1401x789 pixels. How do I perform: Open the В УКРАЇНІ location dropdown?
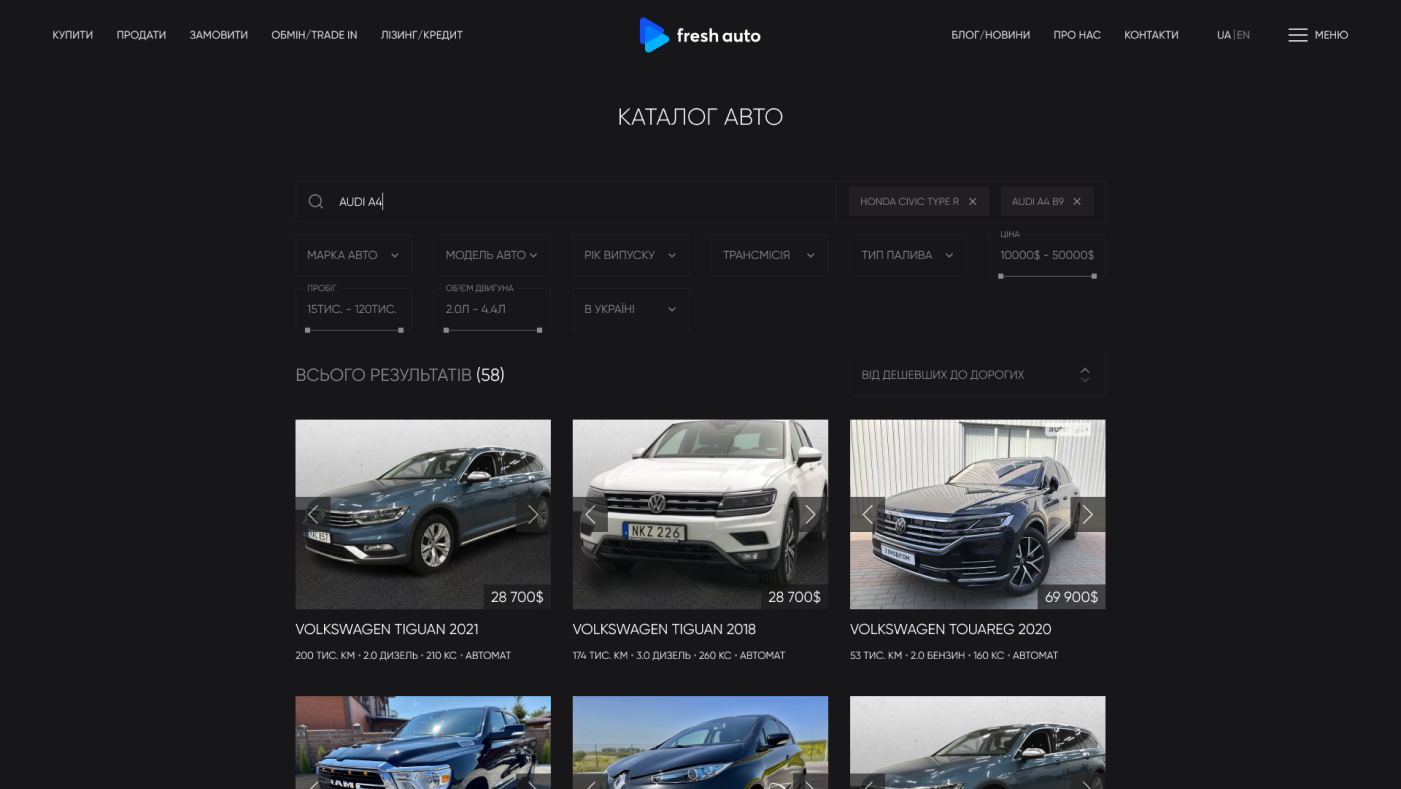tap(631, 309)
